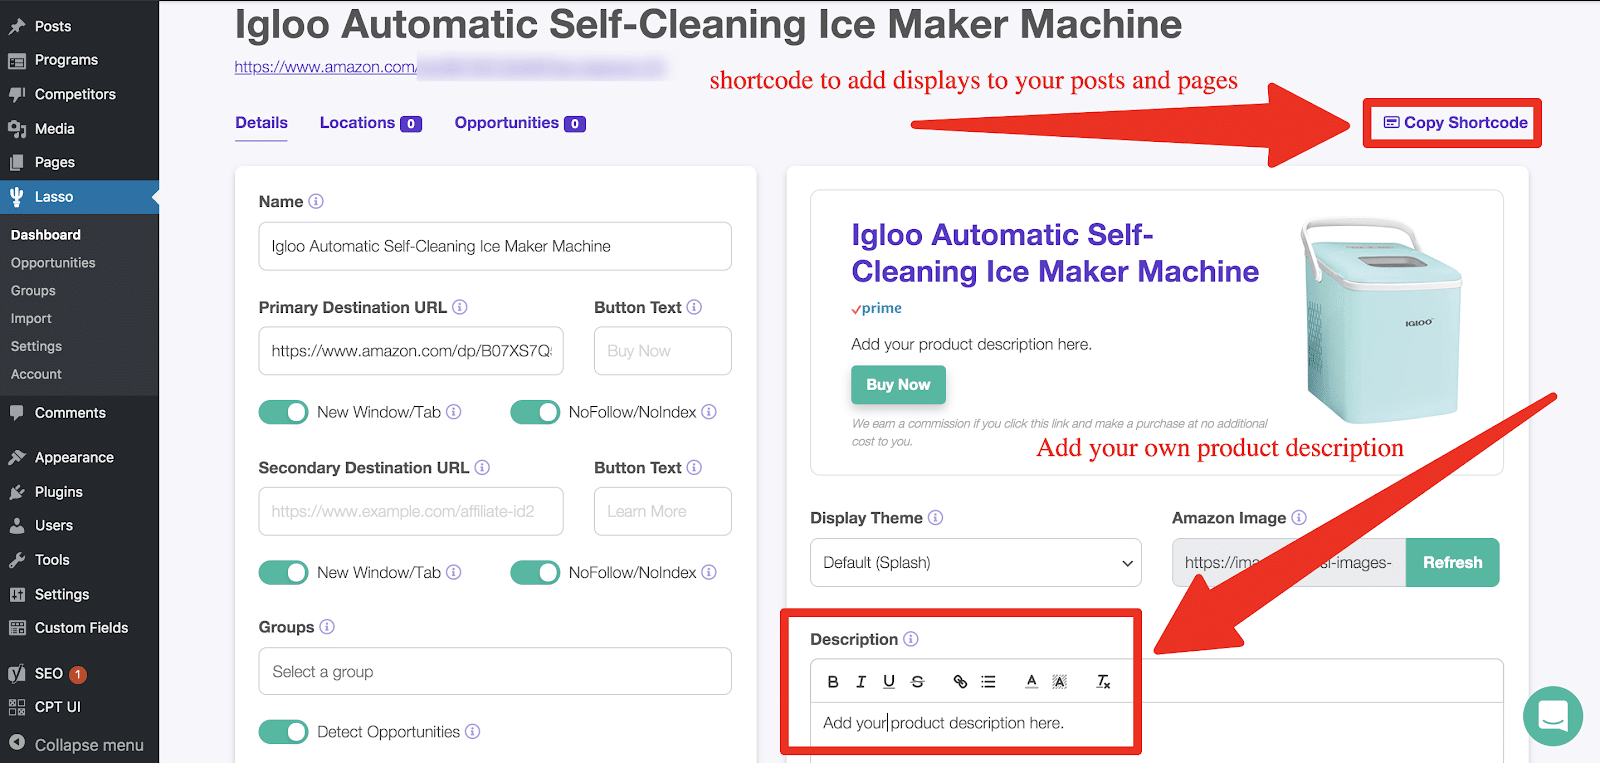
Task: Pick a text highlight color in the Description
Action: 1060,681
